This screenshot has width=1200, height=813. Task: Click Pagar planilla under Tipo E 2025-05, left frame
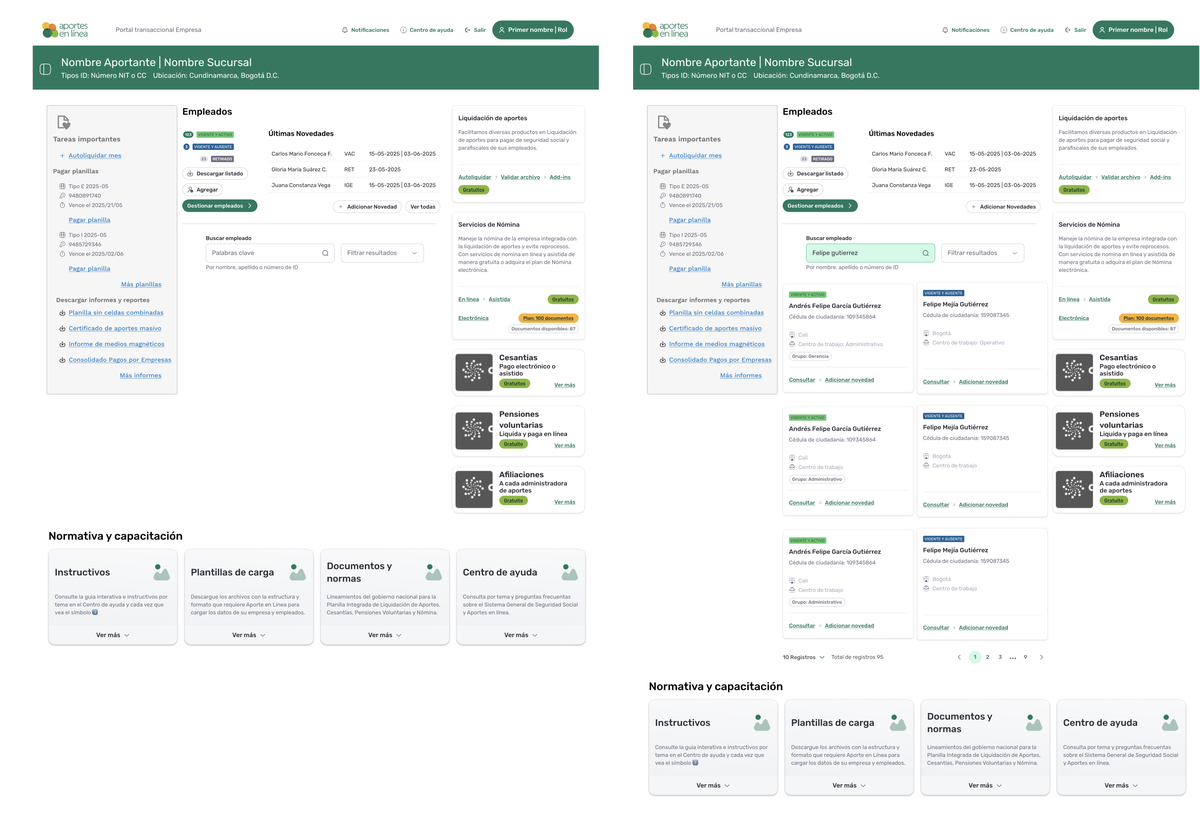tap(89, 220)
